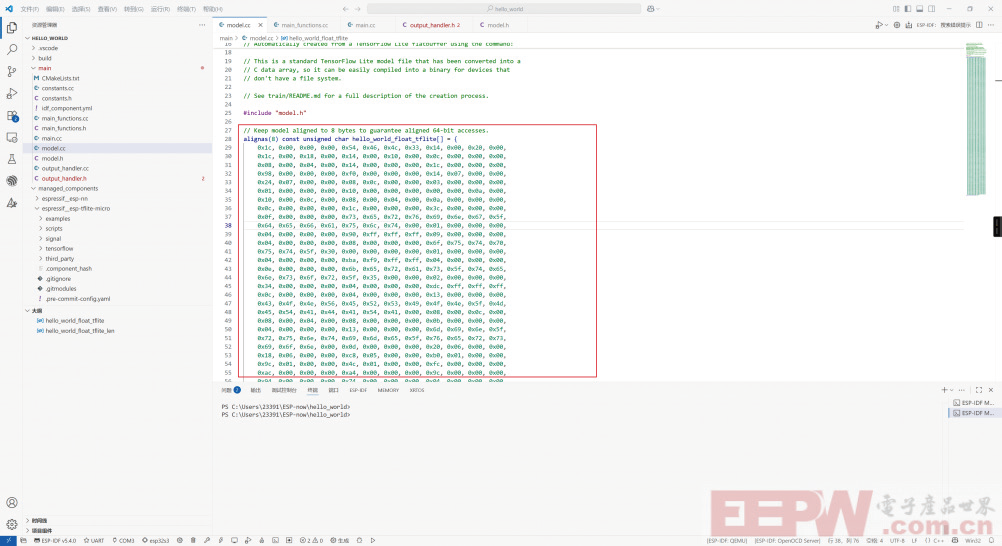
Task: Open the Search view in activity bar
Action: (12, 49)
